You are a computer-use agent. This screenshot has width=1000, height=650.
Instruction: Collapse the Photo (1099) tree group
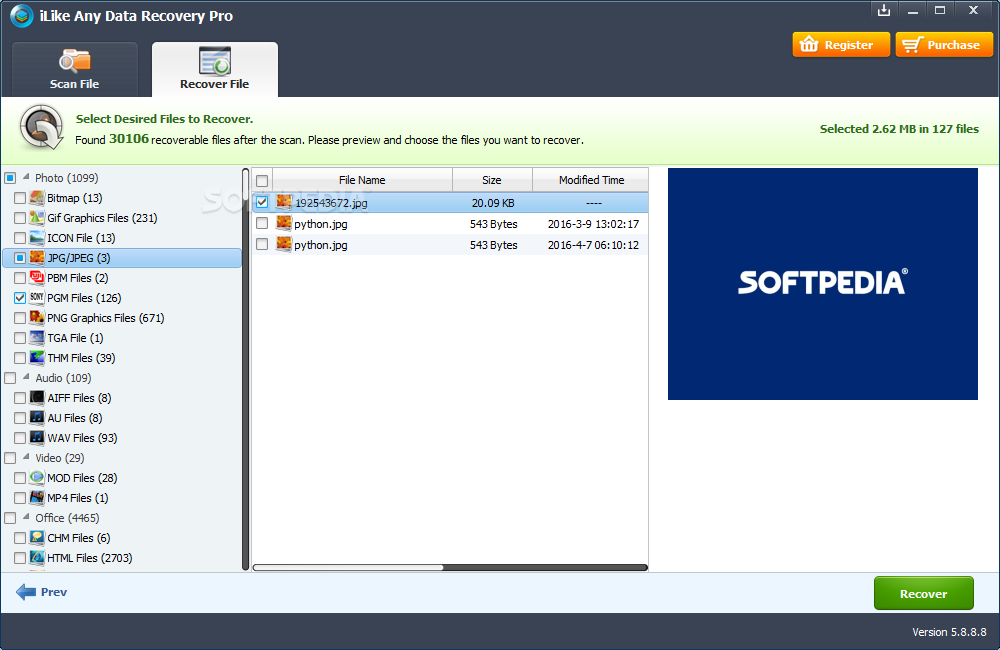(x=26, y=177)
